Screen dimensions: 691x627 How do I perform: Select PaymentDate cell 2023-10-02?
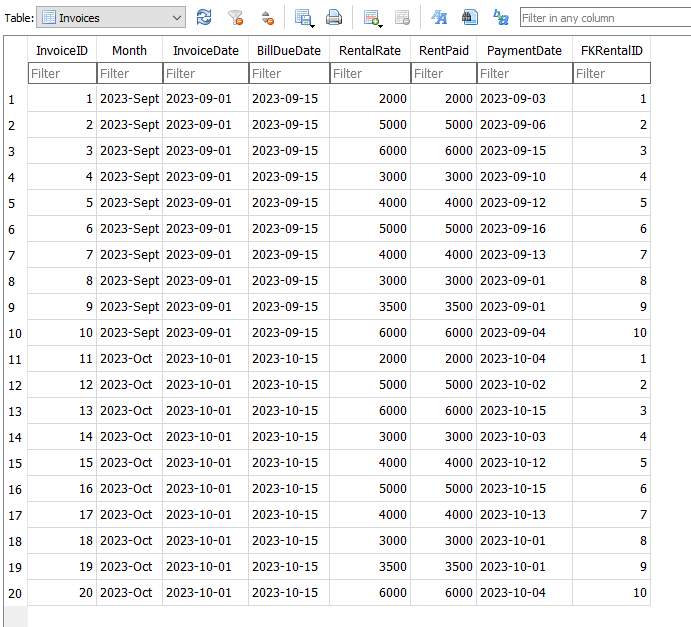[x=524, y=385]
